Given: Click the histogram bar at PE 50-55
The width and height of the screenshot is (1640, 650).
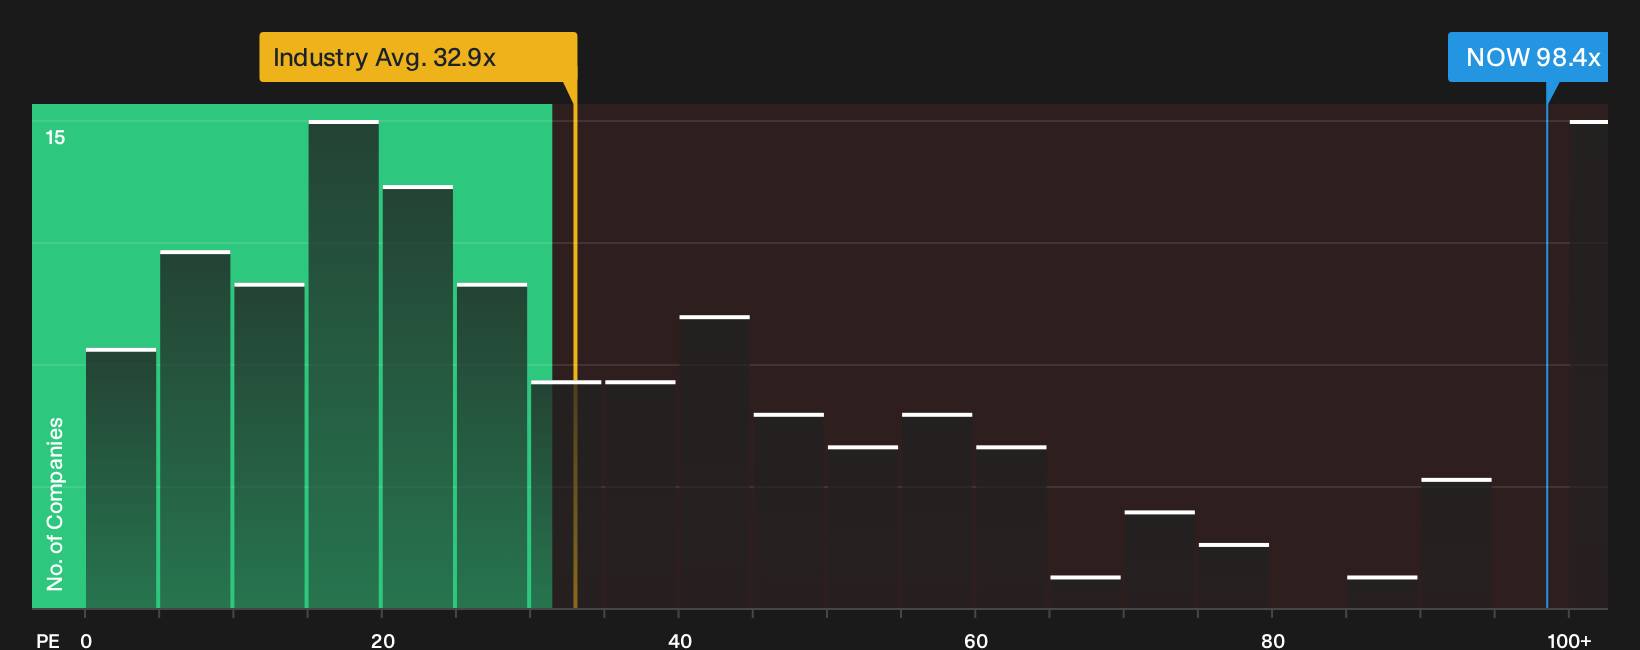Looking at the screenshot, I should click(863, 527).
